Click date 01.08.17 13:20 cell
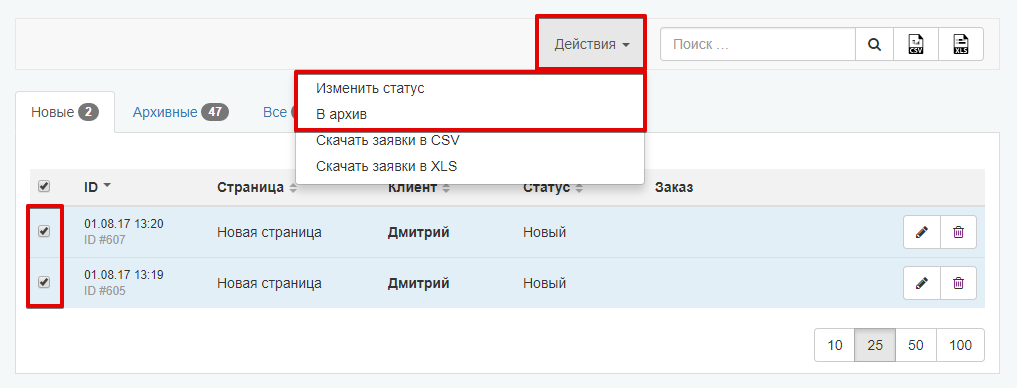 click(124, 224)
